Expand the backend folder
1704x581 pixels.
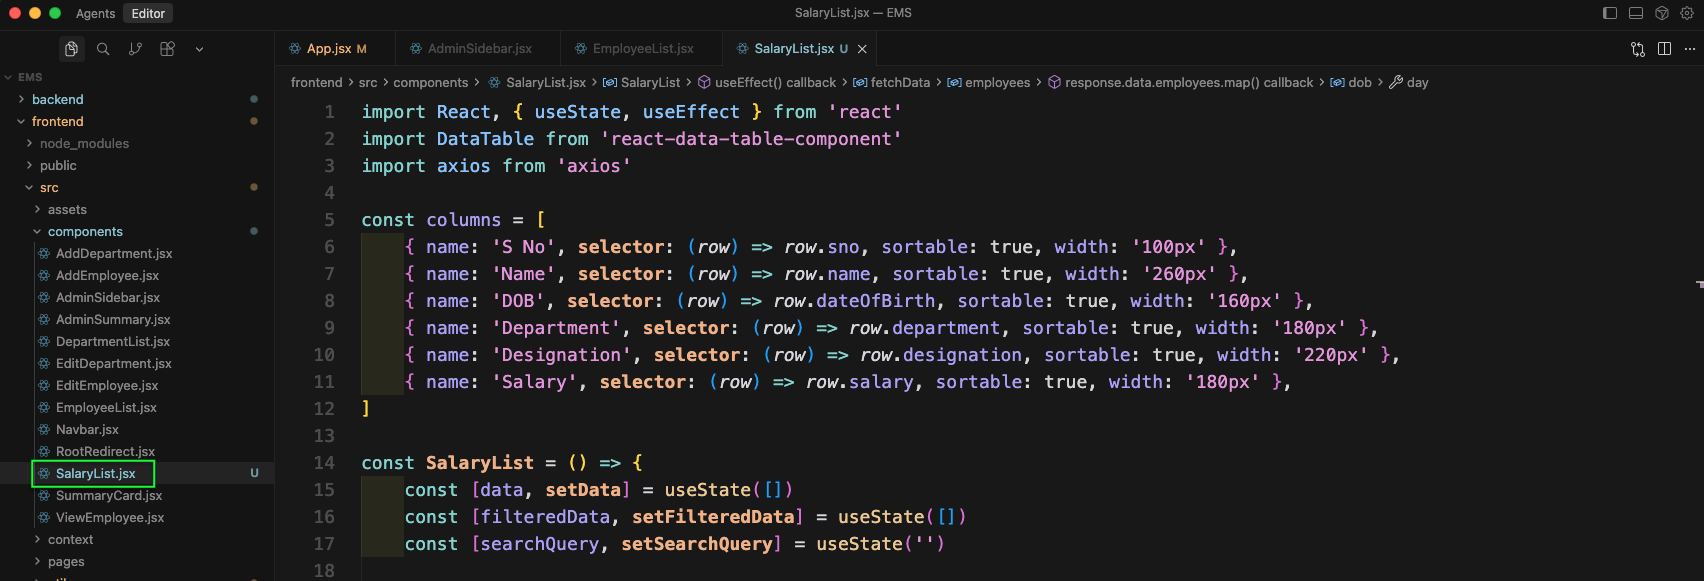tap(58, 99)
